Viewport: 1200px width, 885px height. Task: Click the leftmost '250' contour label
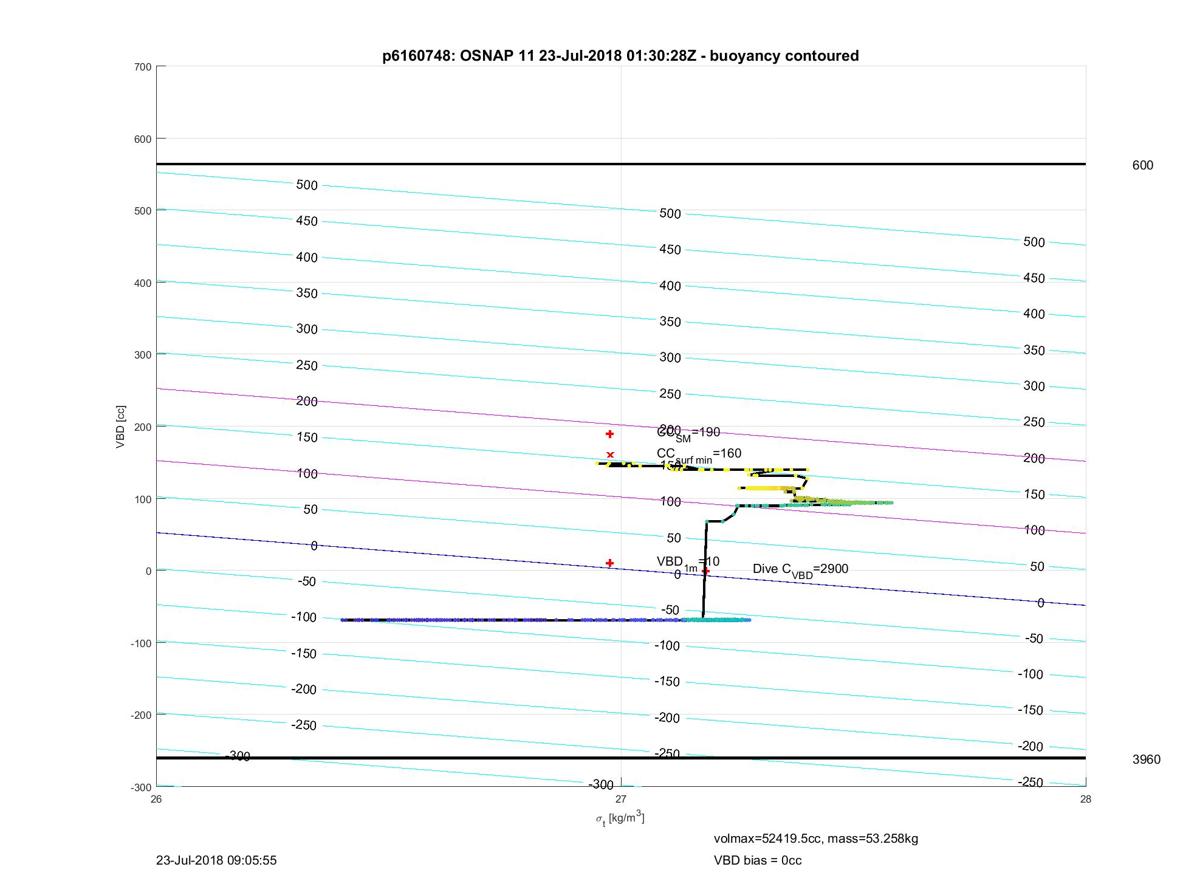tap(307, 366)
